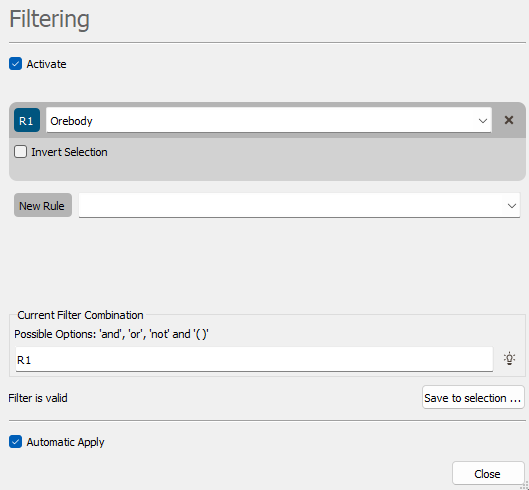Image resolution: width=529 pixels, height=490 pixels.
Task: Expand the New Rule dropdown chevron
Action: coord(511,206)
